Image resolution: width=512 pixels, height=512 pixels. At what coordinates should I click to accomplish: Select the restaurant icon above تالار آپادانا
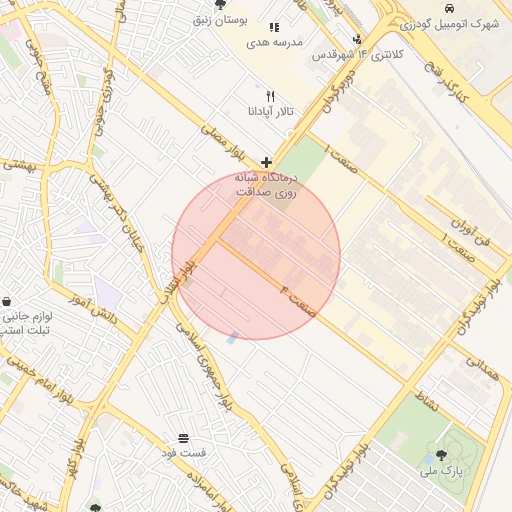[x=271, y=97]
